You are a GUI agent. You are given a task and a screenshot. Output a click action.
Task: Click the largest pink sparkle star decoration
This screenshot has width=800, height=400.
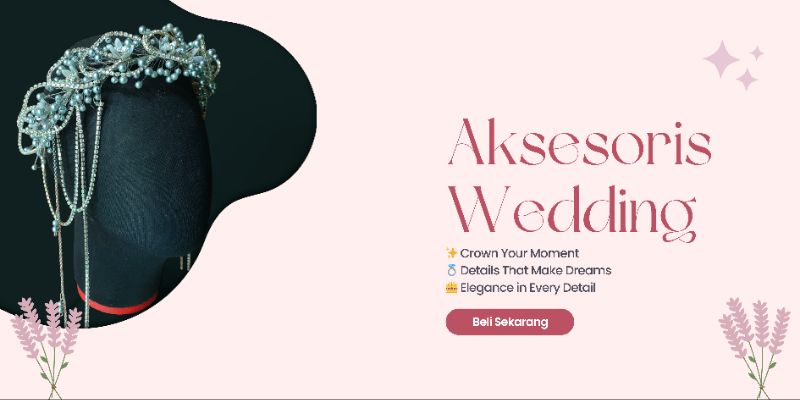click(x=721, y=59)
